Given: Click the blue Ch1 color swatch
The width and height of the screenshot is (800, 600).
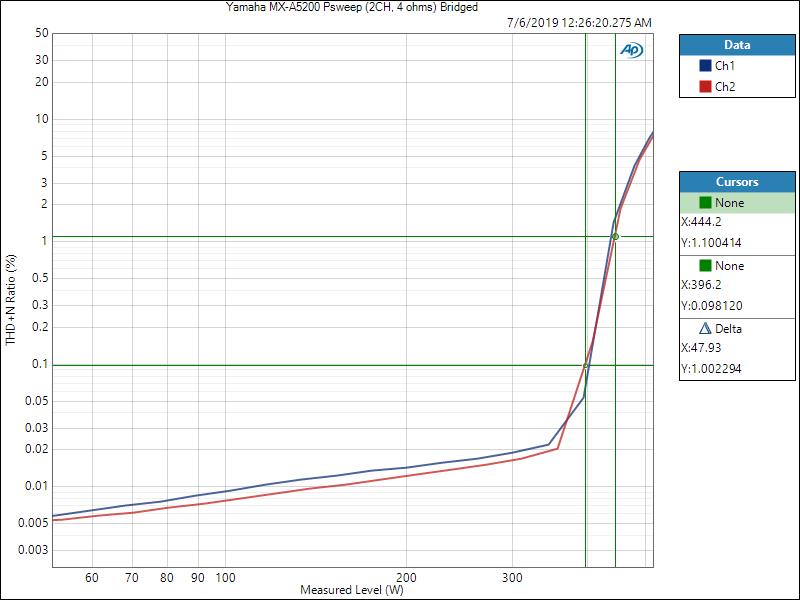Looking at the screenshot, I should click(x=705, y=66).
